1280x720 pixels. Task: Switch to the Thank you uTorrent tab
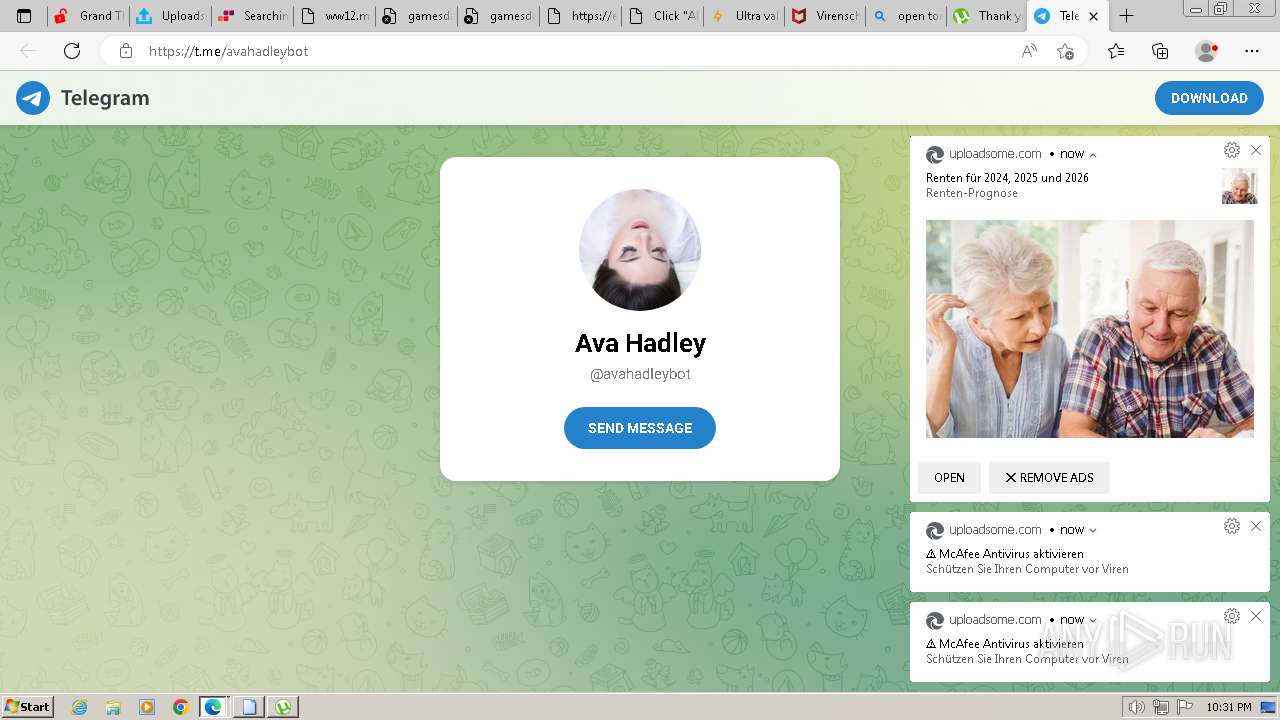point(990,16)
